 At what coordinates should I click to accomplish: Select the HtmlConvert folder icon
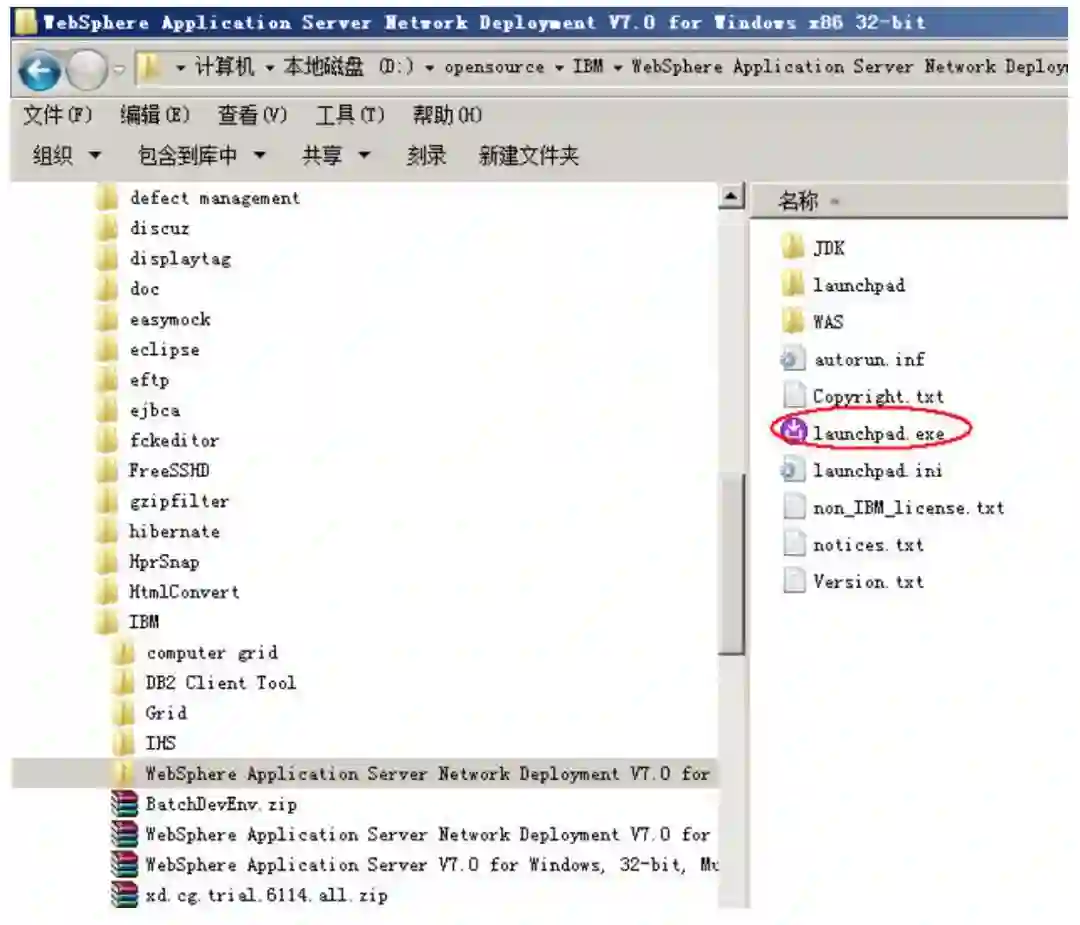click(107, 592)
